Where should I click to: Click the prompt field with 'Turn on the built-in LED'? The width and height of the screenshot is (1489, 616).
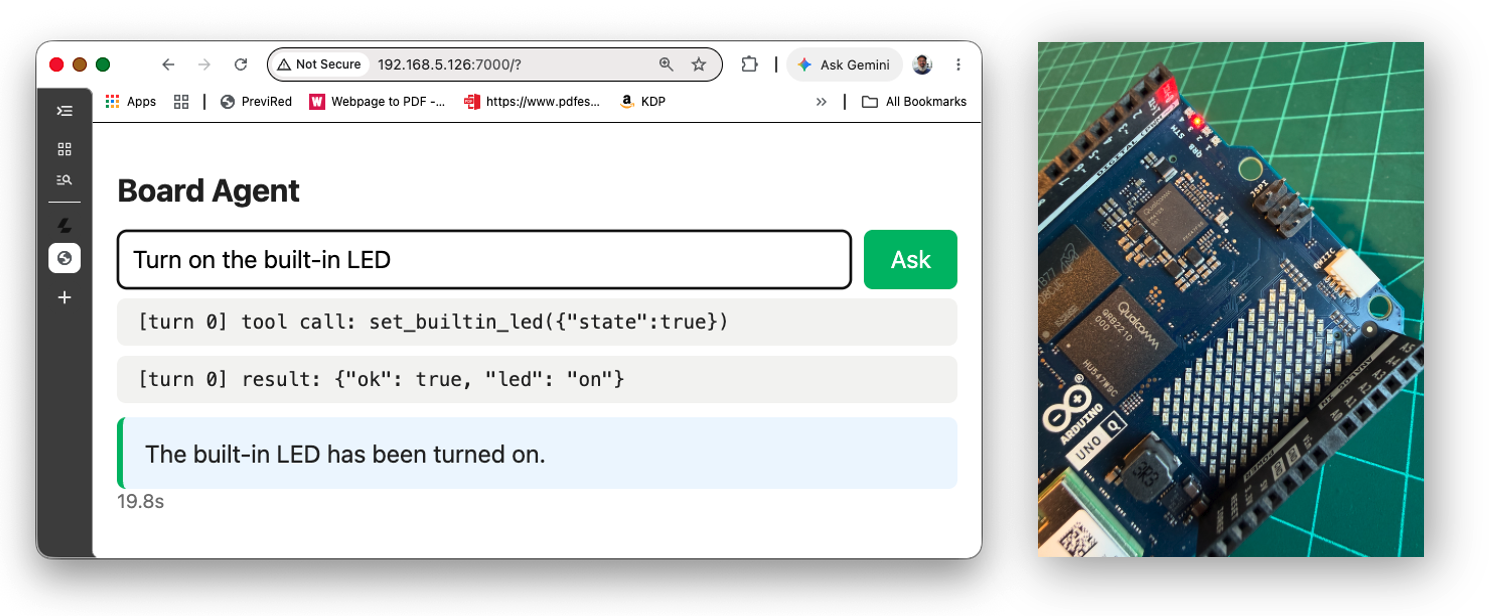484,260
